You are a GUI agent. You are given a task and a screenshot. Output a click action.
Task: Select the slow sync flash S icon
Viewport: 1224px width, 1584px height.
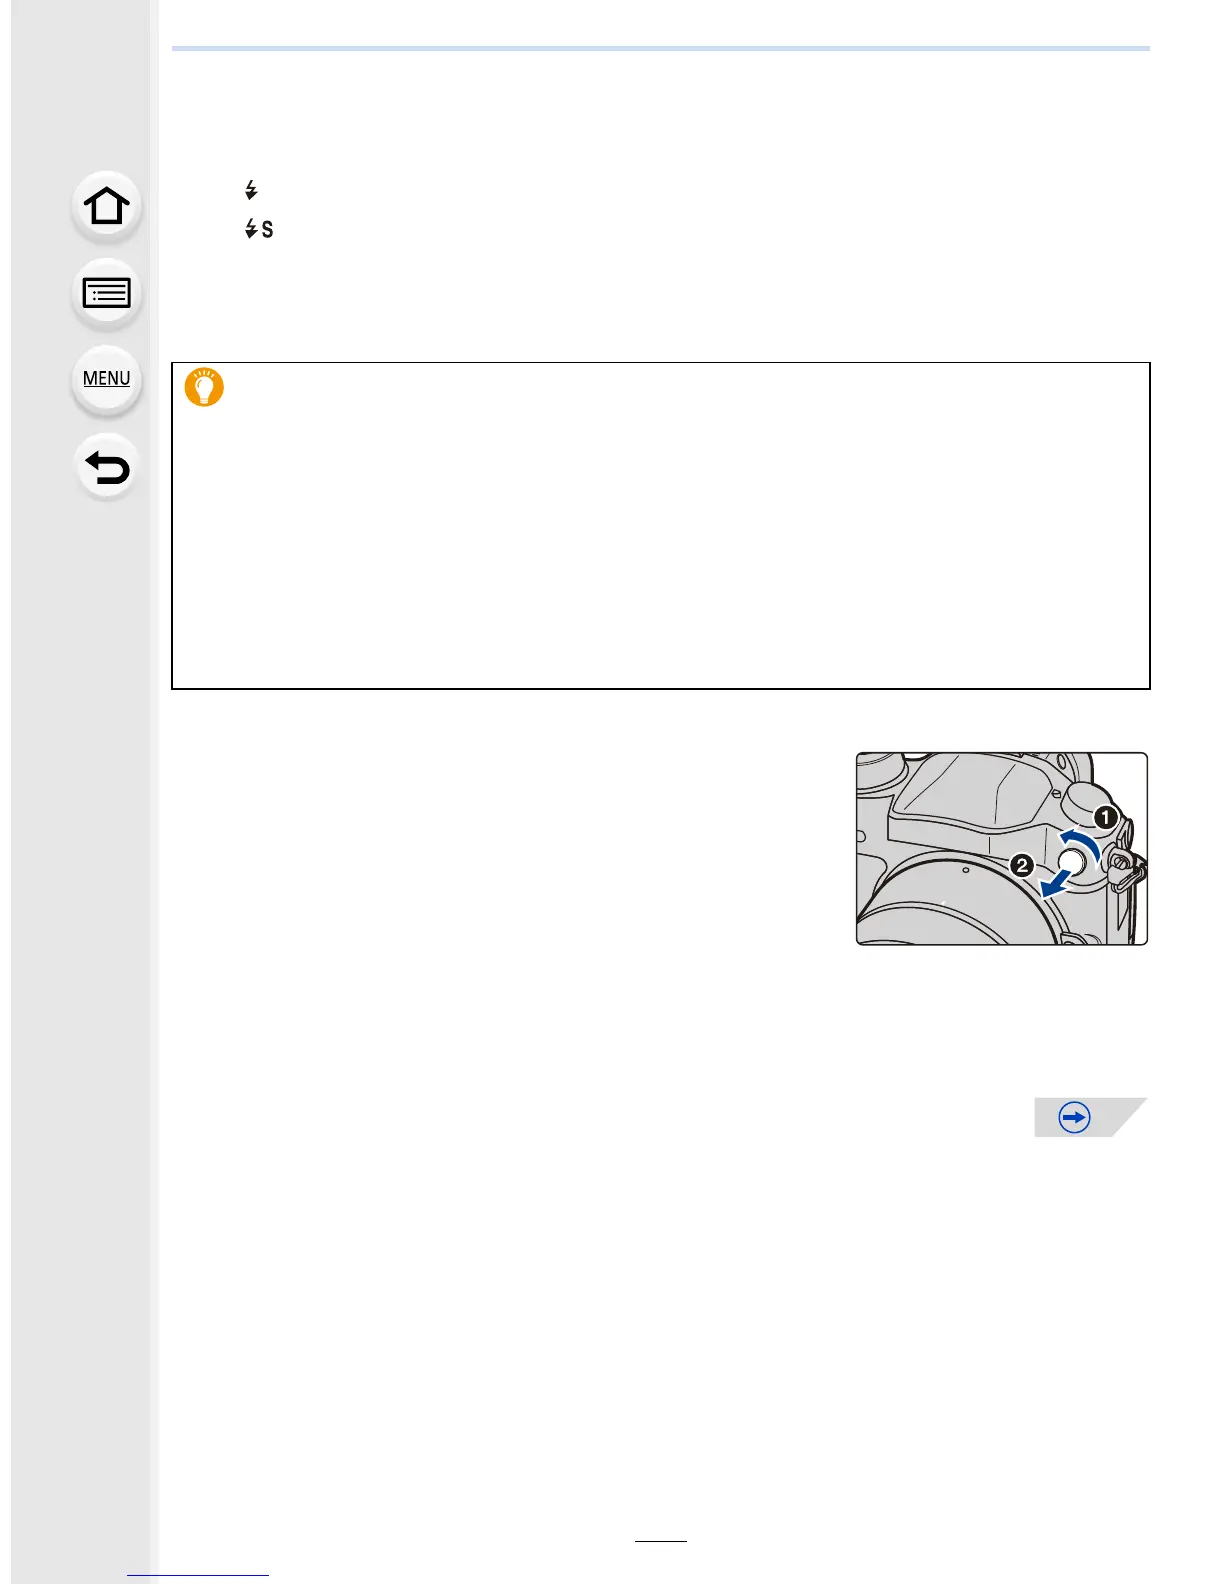coord(259,230)
